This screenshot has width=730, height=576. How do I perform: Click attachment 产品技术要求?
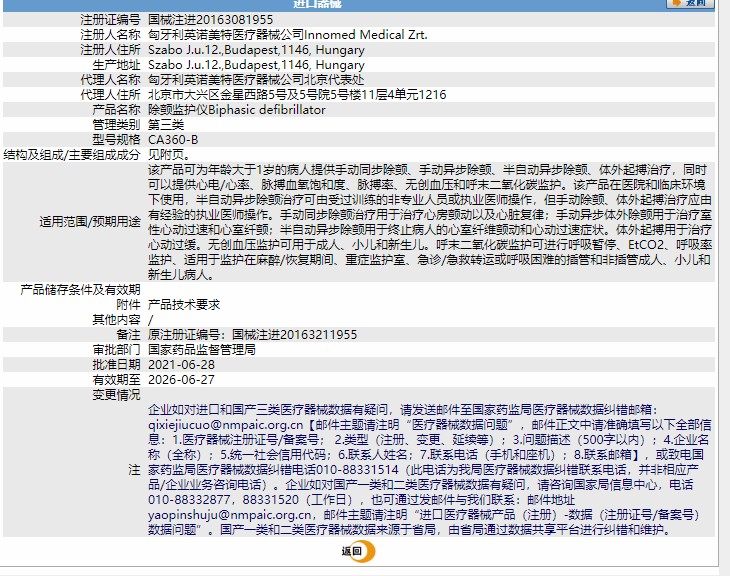184,305
